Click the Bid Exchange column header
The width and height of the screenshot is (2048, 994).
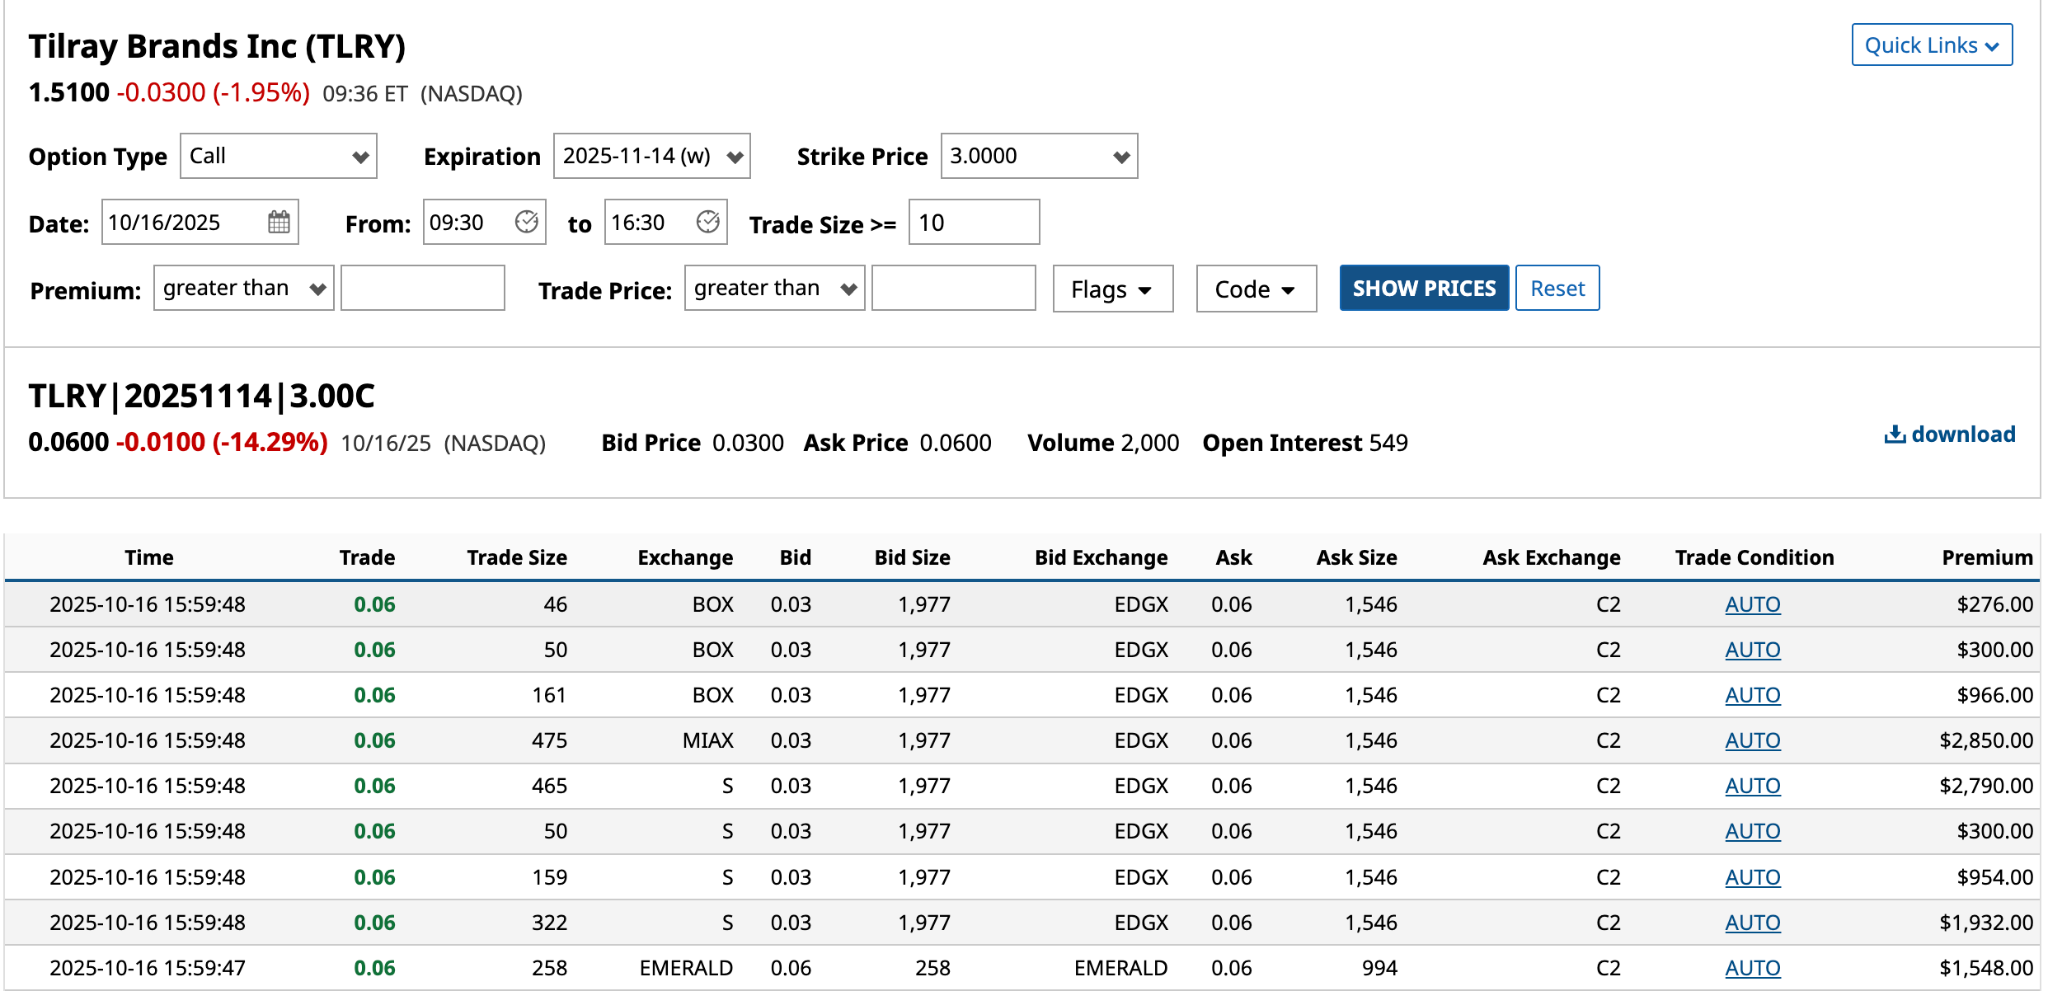point(1101,557)
